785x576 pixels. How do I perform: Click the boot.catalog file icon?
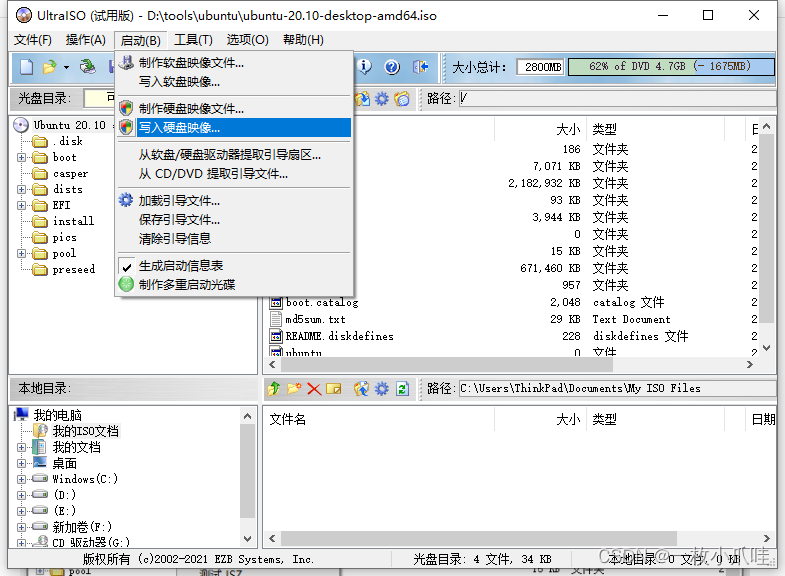tap(276, 302)
